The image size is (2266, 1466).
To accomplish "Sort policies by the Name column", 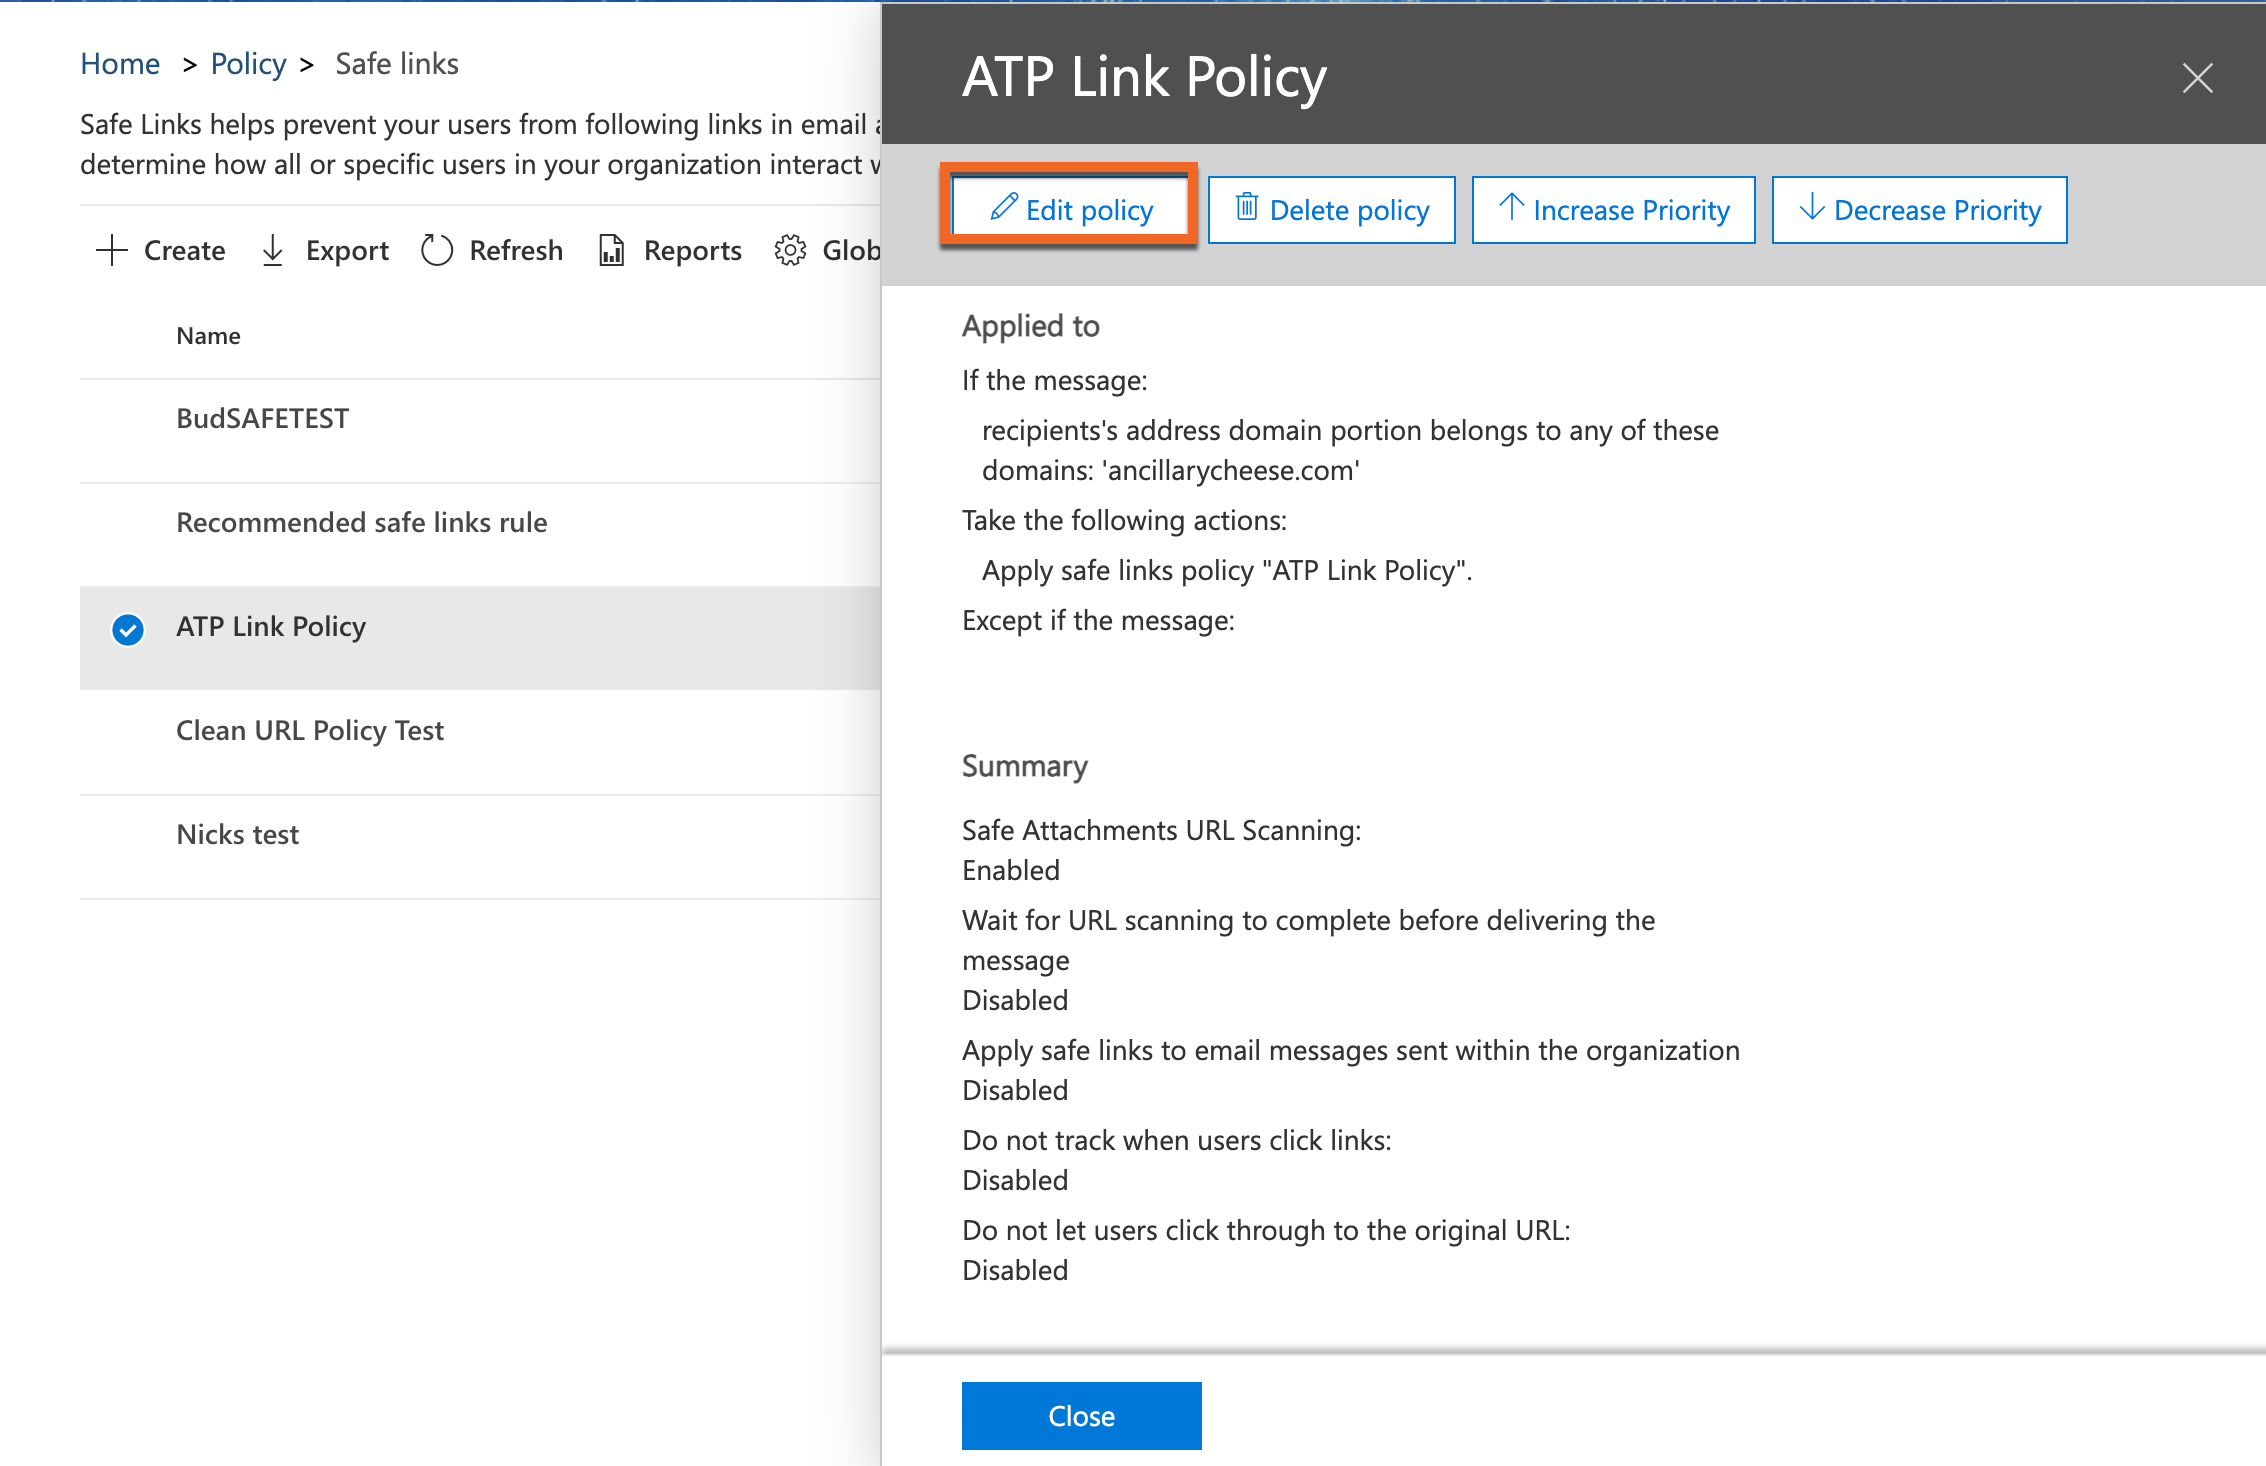I will (x=208, y=335).
